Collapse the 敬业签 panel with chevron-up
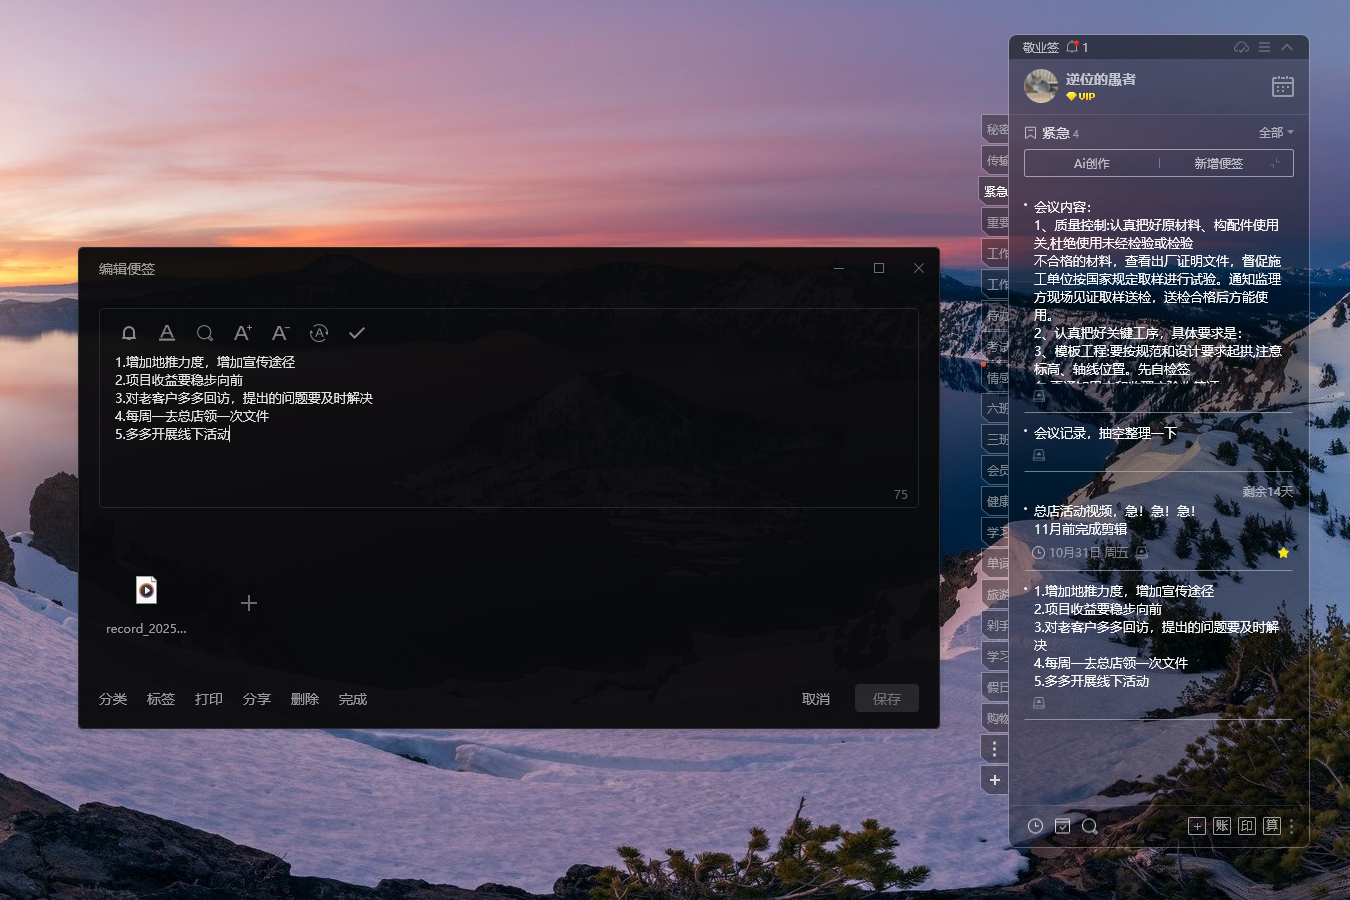Image resolution: width=1350 pixels, height=900 pixels. 1287,47
